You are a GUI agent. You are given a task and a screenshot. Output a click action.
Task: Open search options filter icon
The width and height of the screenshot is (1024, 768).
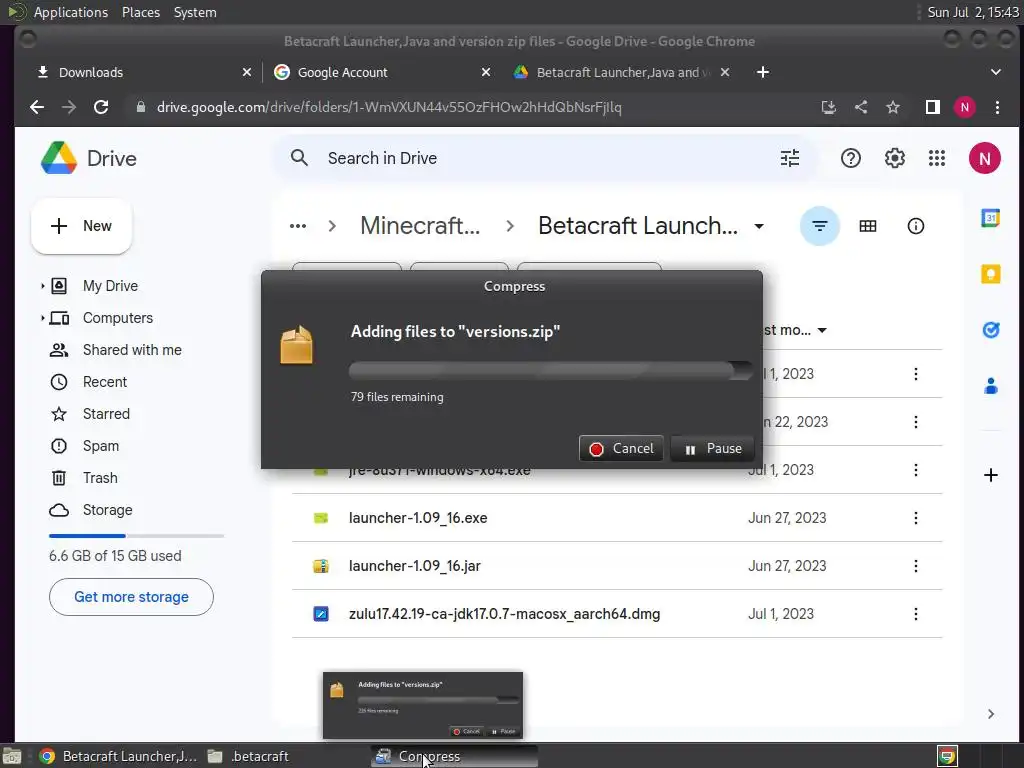click(x=790, y=158)
